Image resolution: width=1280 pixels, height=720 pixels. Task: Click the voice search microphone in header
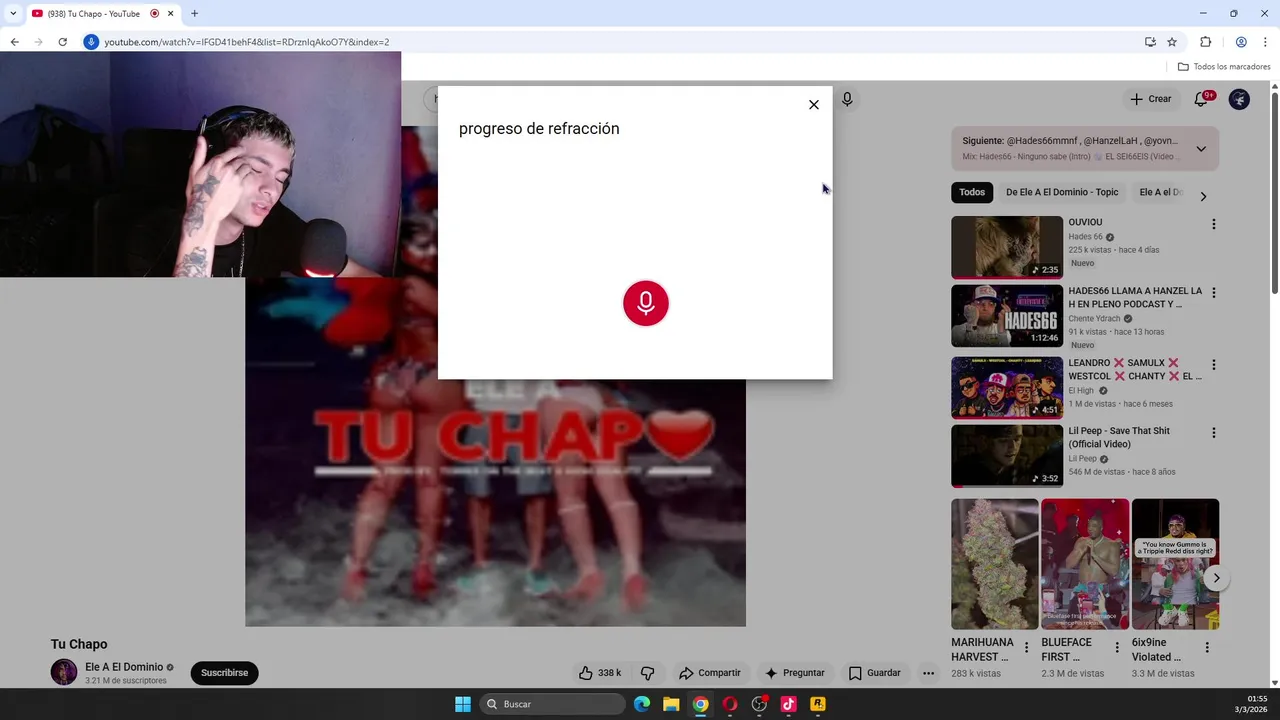coord(847,99)
